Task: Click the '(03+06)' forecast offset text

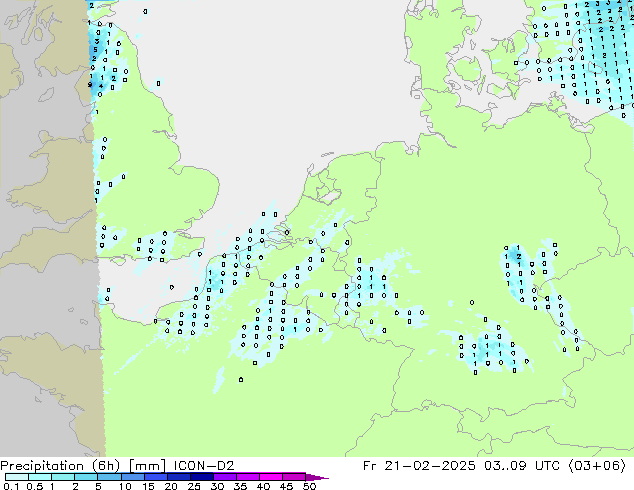Action: click(x=597, y=466)
